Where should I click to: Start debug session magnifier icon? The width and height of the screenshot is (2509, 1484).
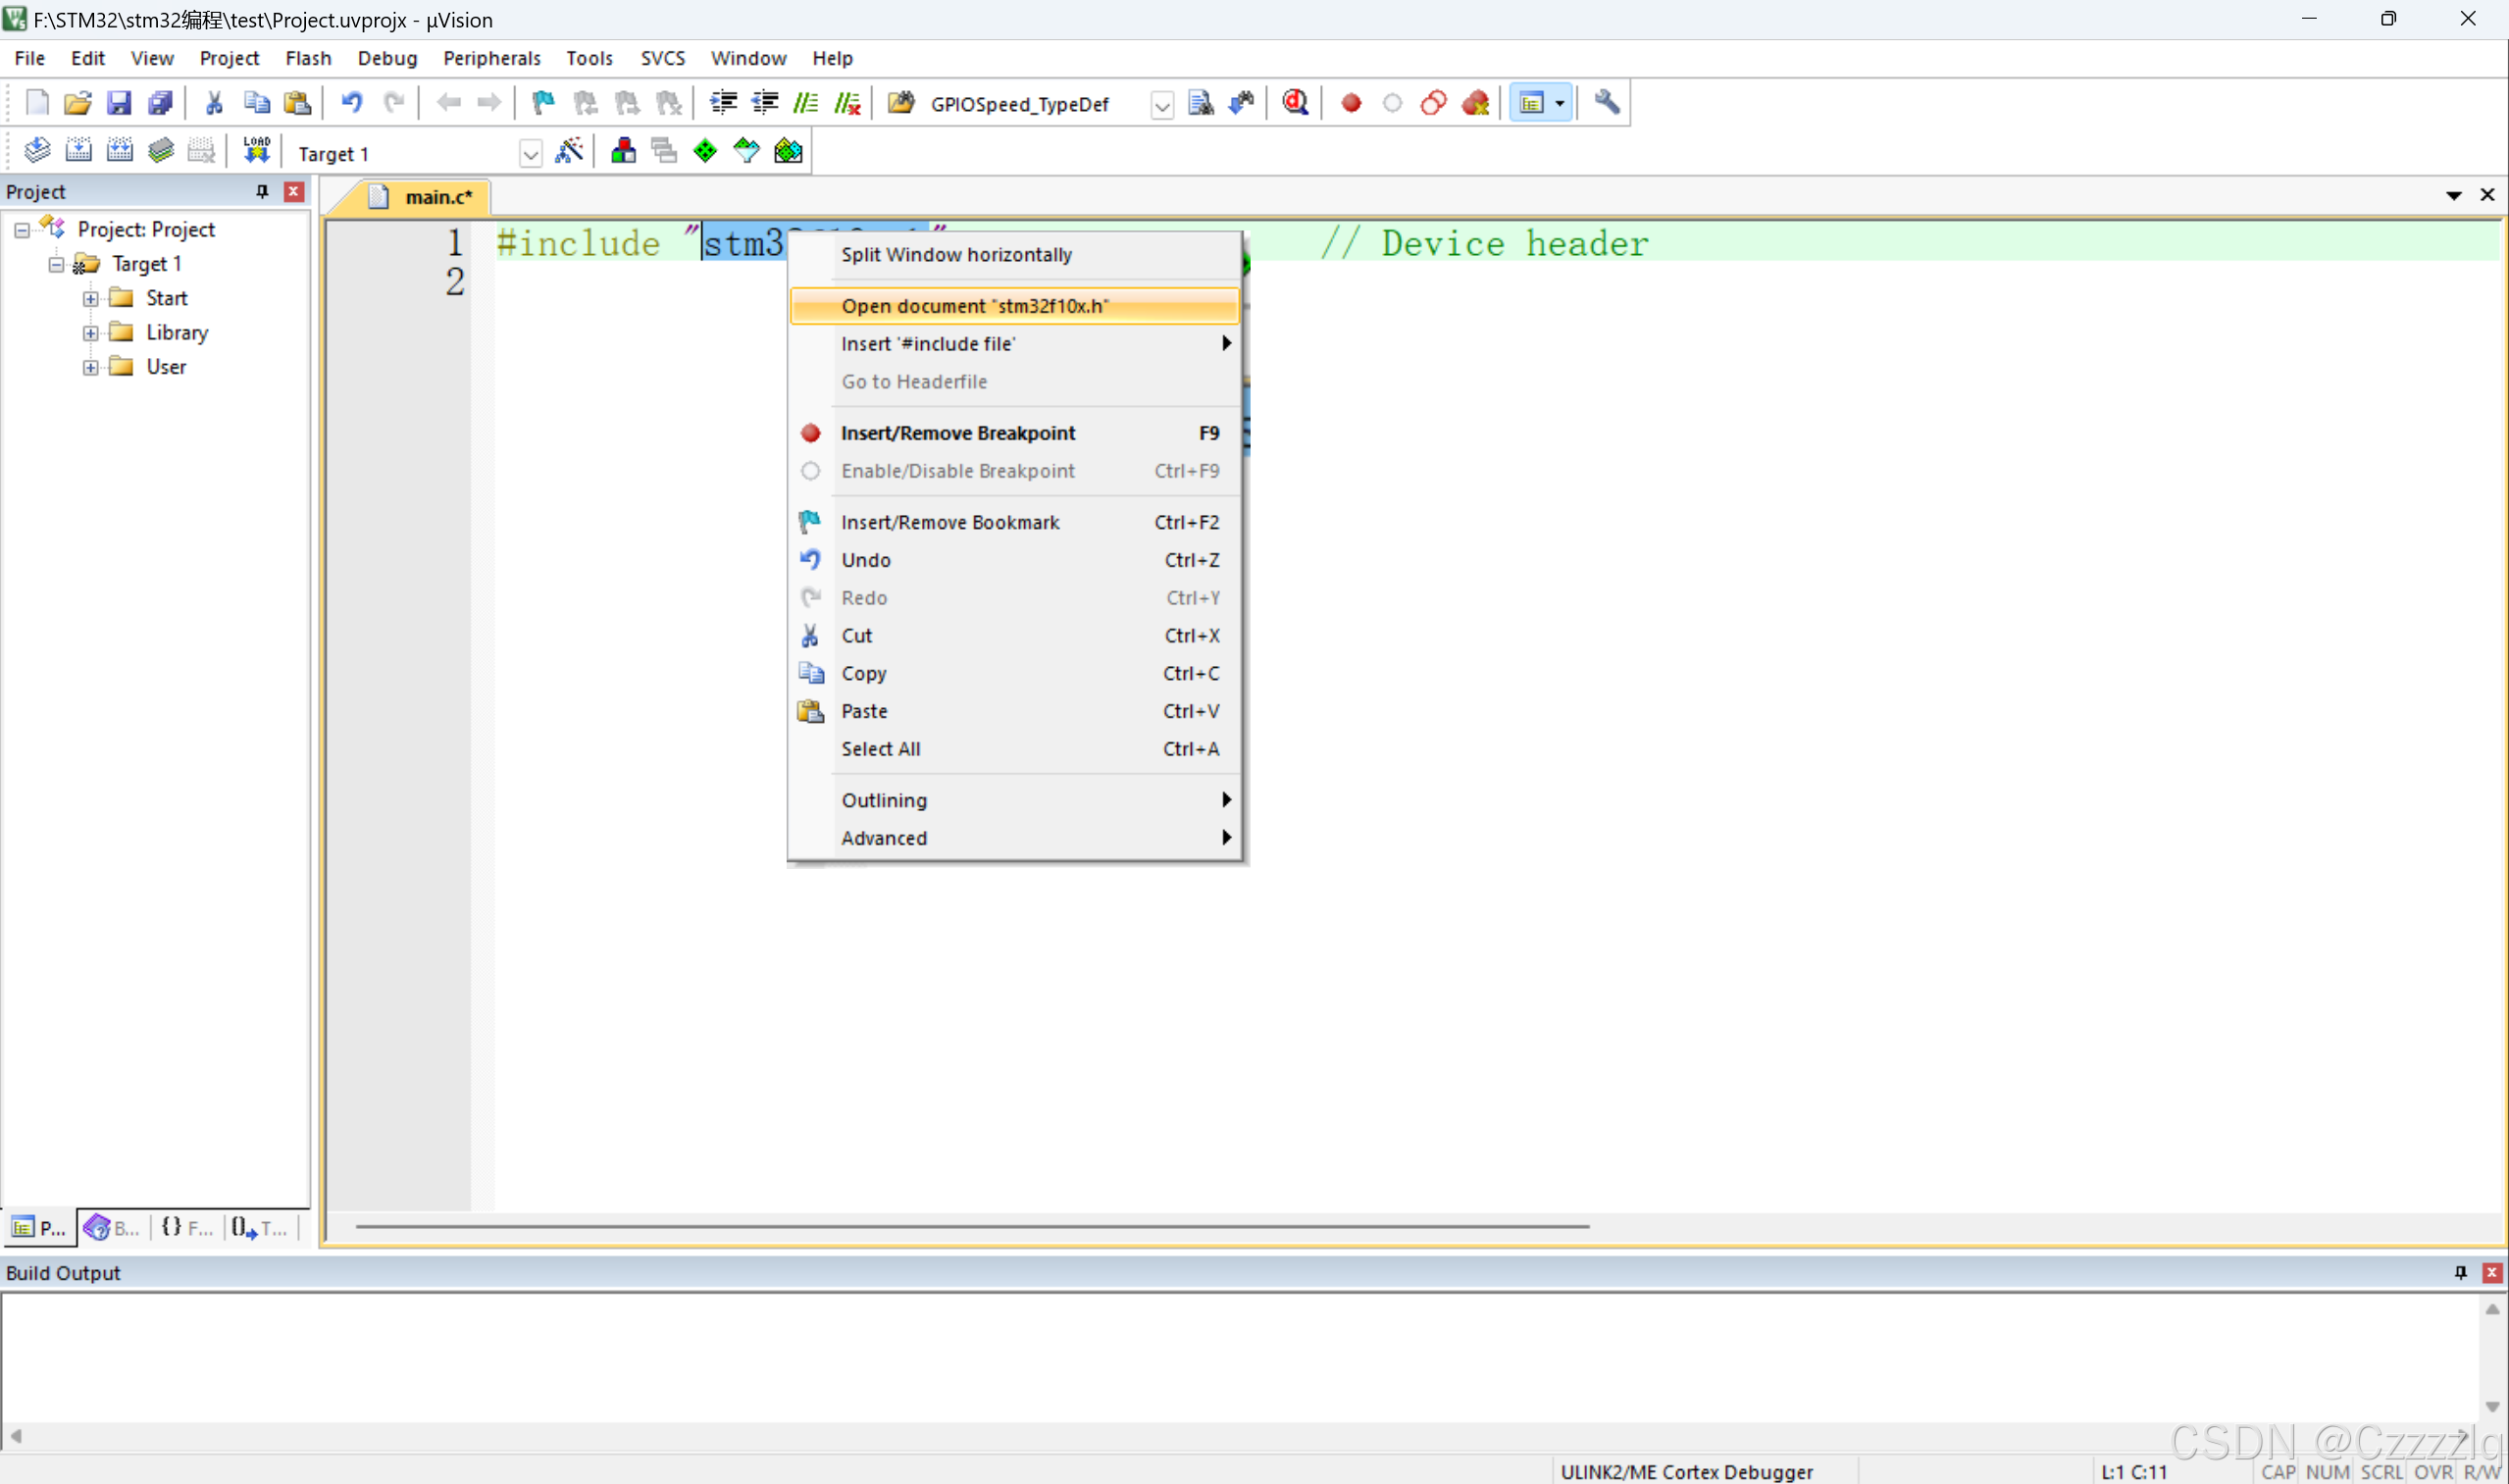pyautogui.click(x=1295, y=103)
